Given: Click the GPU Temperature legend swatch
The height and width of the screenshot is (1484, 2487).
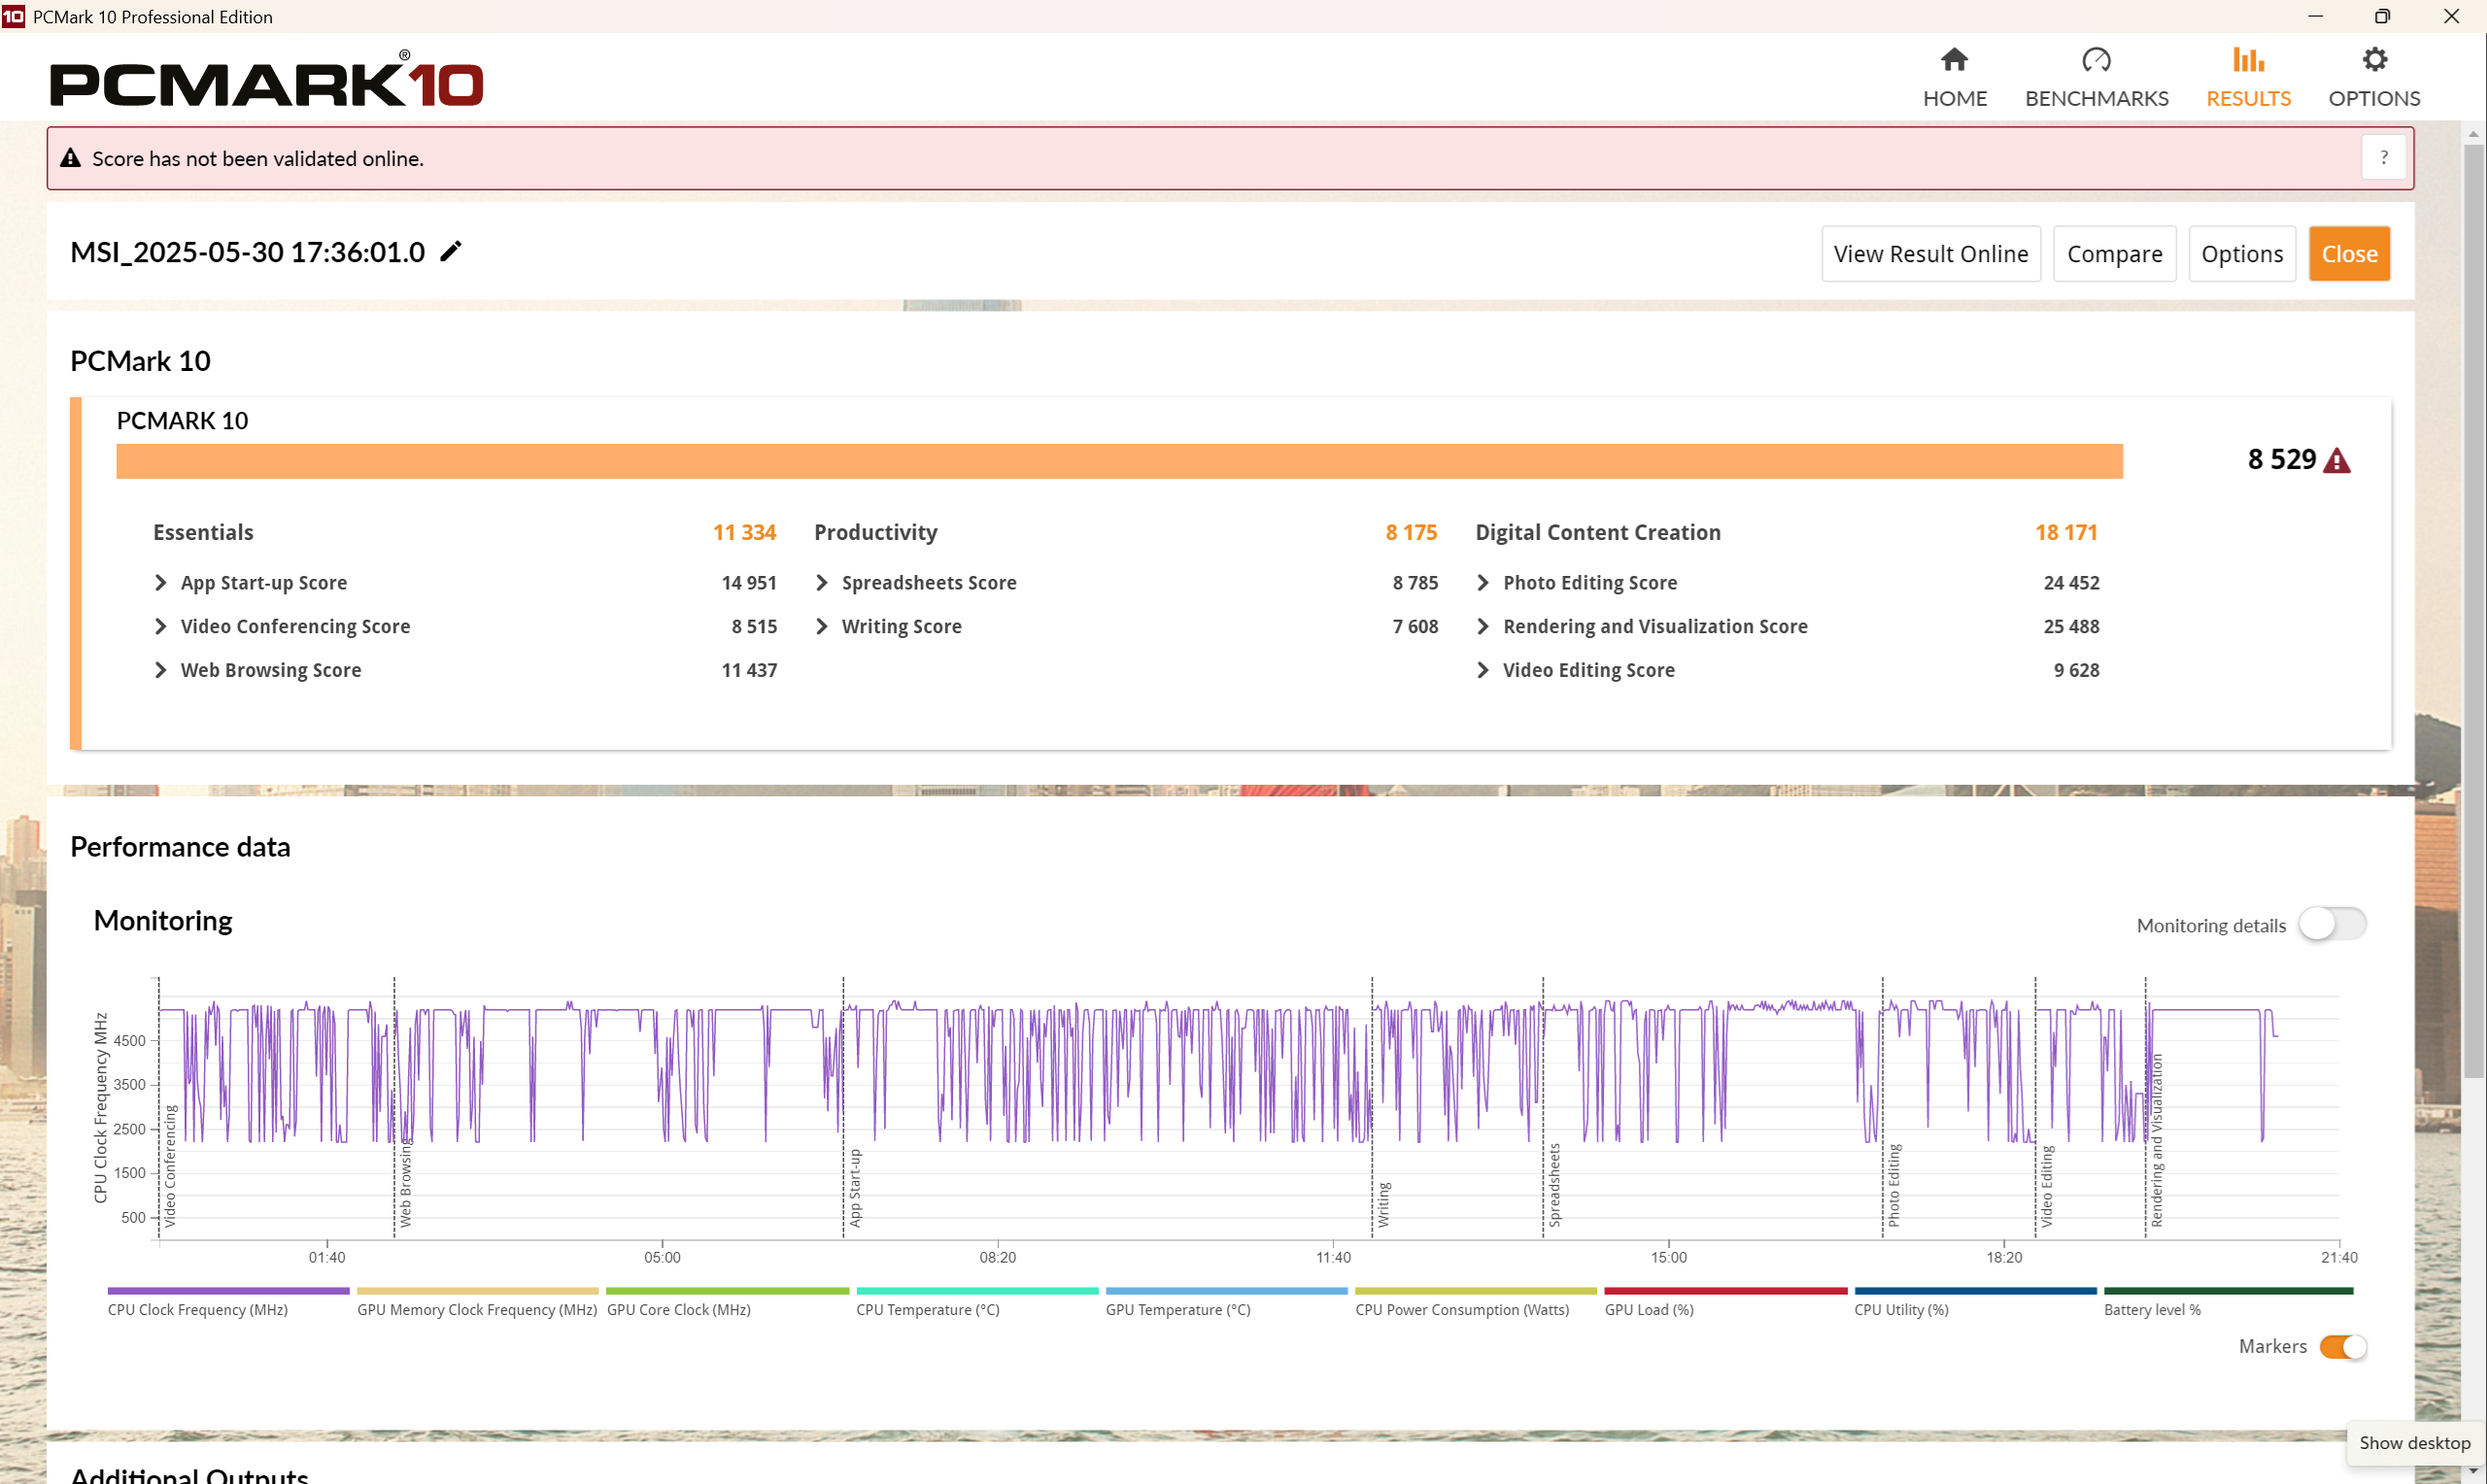Looking at the screenshot, I should 1226,1291.
